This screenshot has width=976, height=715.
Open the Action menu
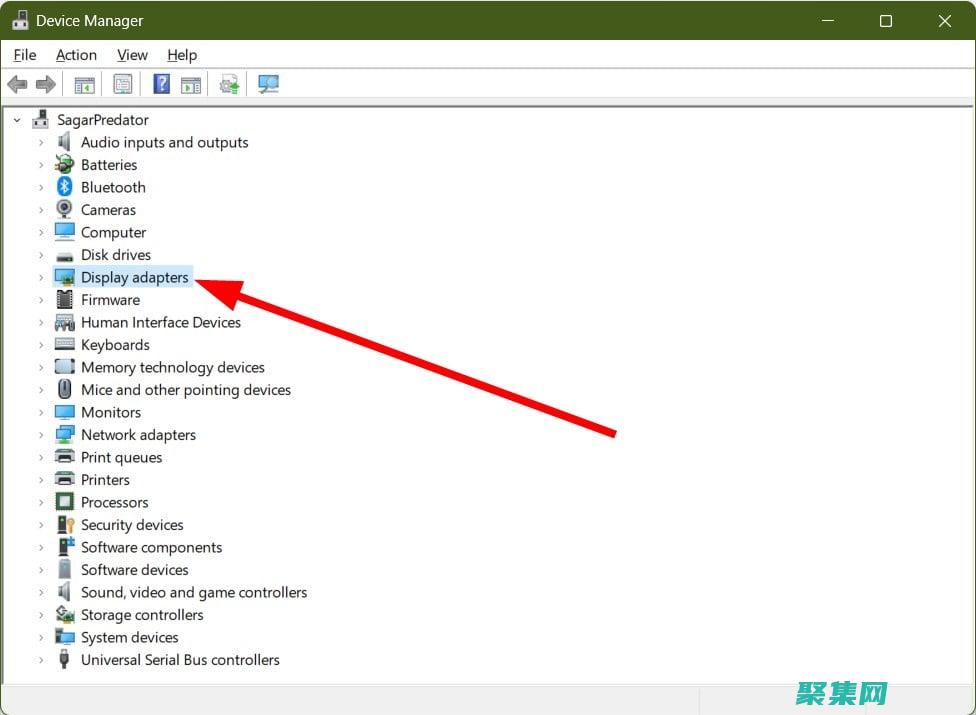pos(76,55)
